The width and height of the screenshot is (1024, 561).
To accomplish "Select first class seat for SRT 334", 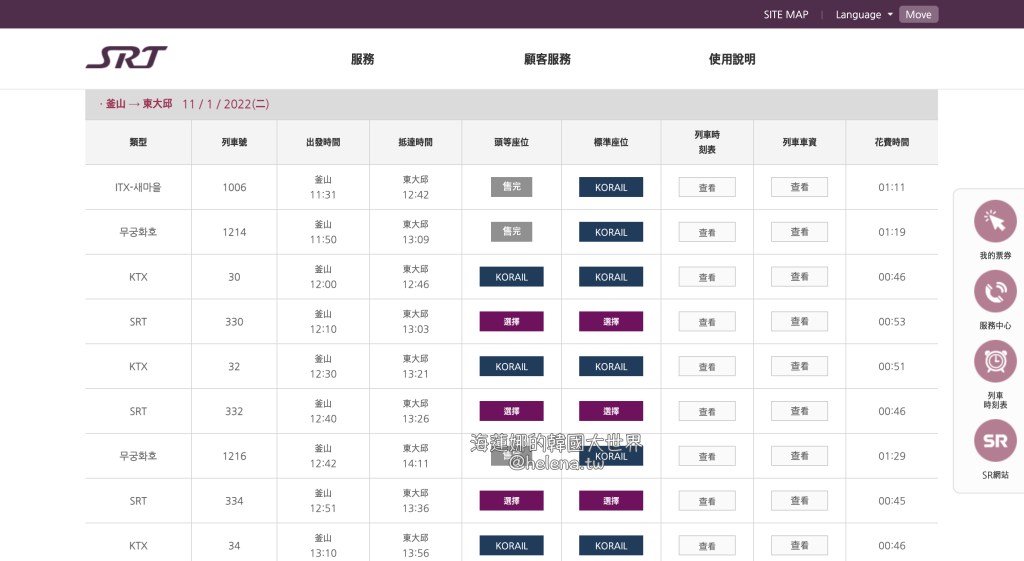I will pyautogui.click(x=511, y=501).
